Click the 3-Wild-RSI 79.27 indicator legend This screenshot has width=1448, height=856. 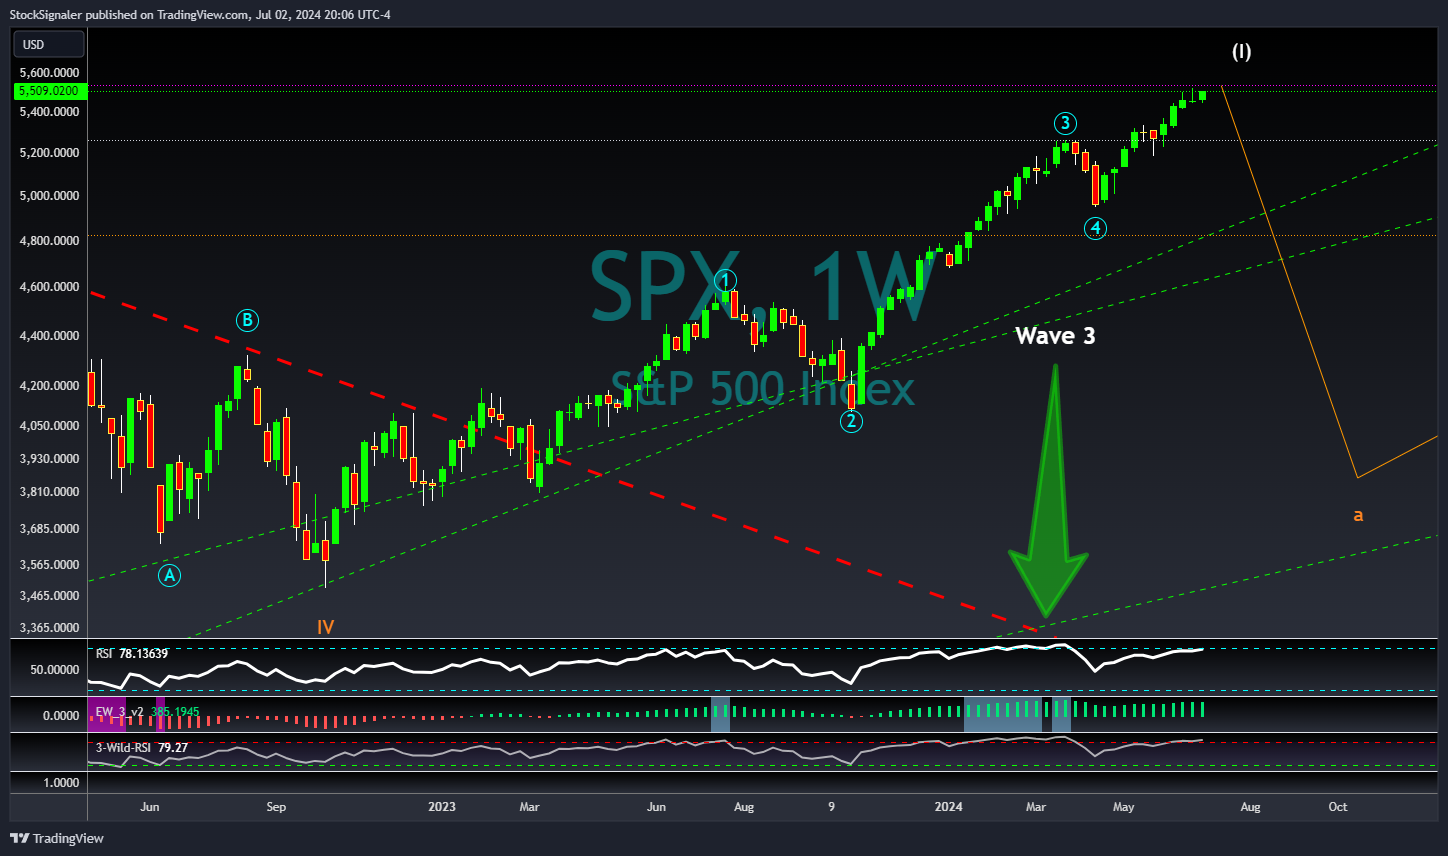click(x=142, y=747)
